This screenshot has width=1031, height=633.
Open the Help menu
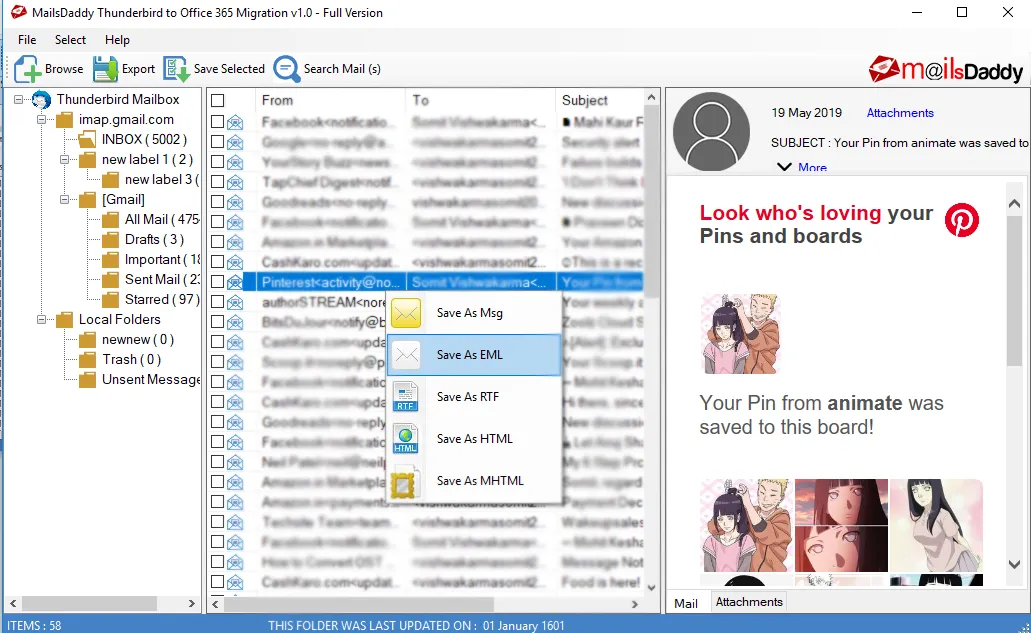click(117, 40)
